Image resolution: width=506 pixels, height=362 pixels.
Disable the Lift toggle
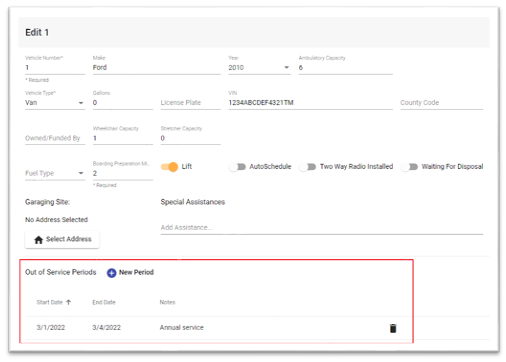click(x=169, y=167)
